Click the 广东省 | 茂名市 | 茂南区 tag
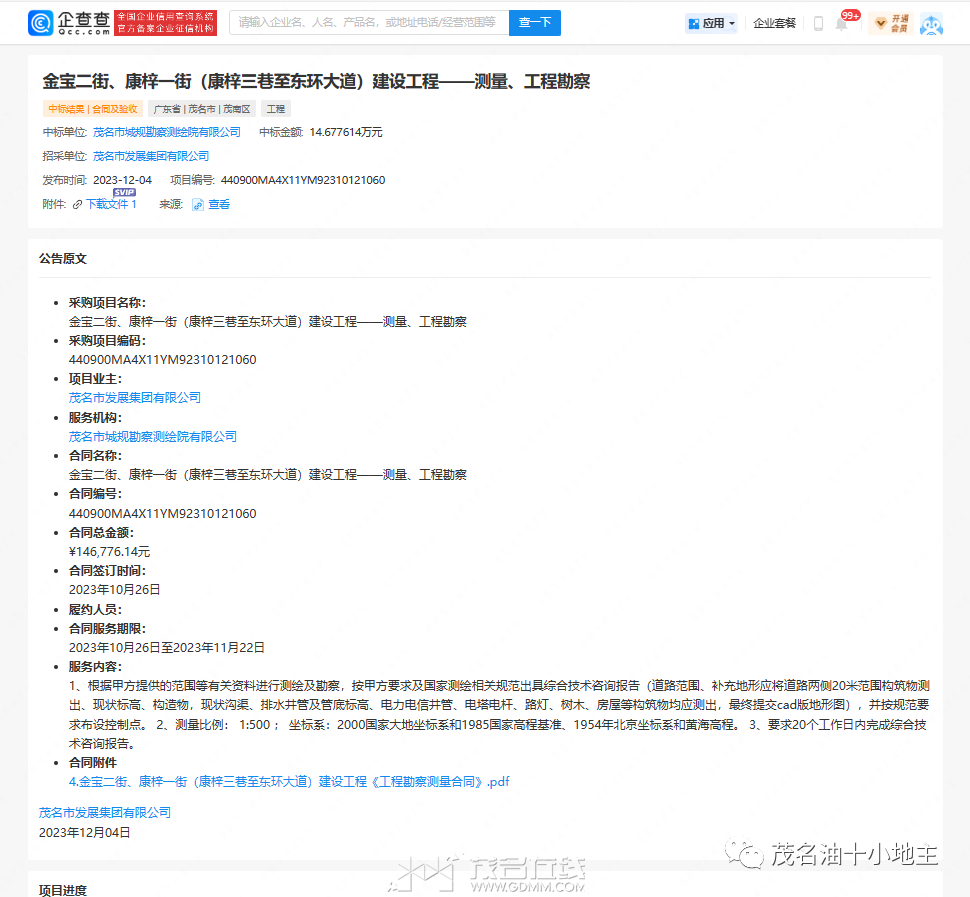Screen dimensions: 970x897 pos(202,109)
